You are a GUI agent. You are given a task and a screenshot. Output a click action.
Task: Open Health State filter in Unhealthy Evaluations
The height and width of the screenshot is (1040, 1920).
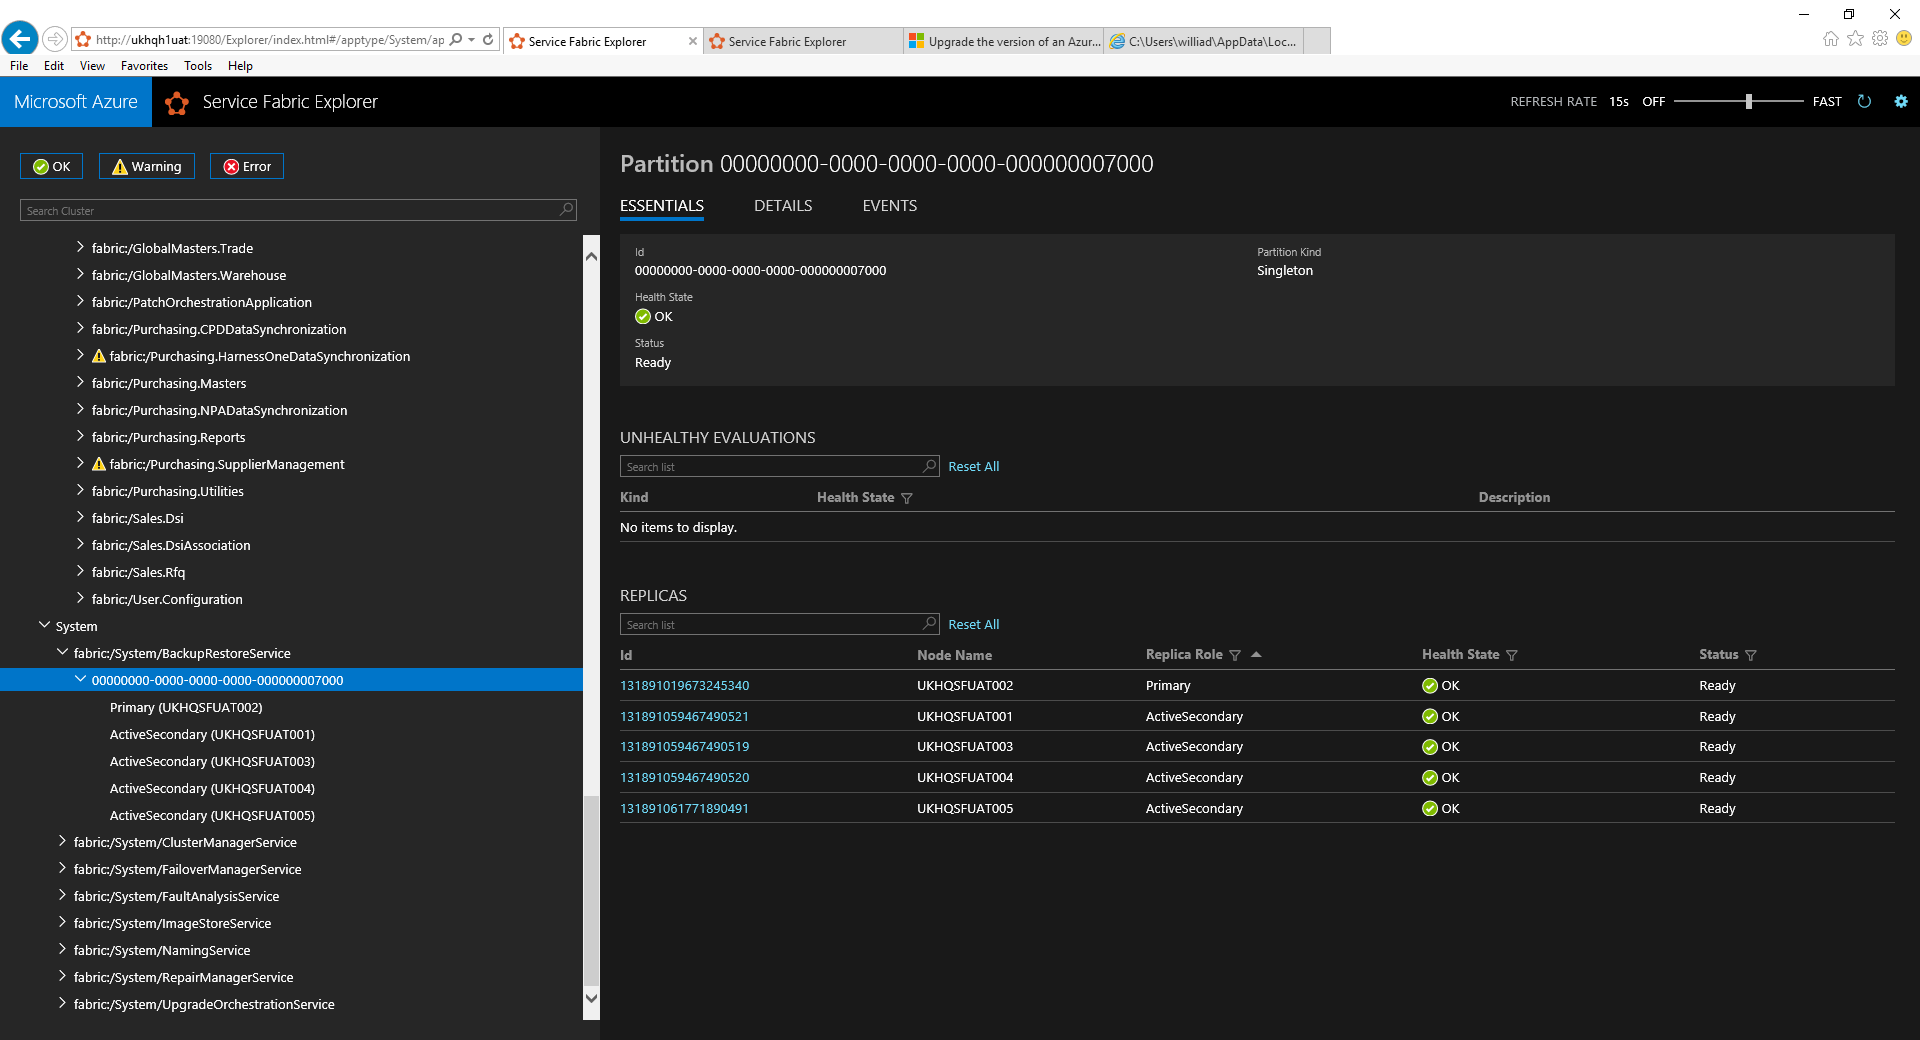click(x=907, y=498)
